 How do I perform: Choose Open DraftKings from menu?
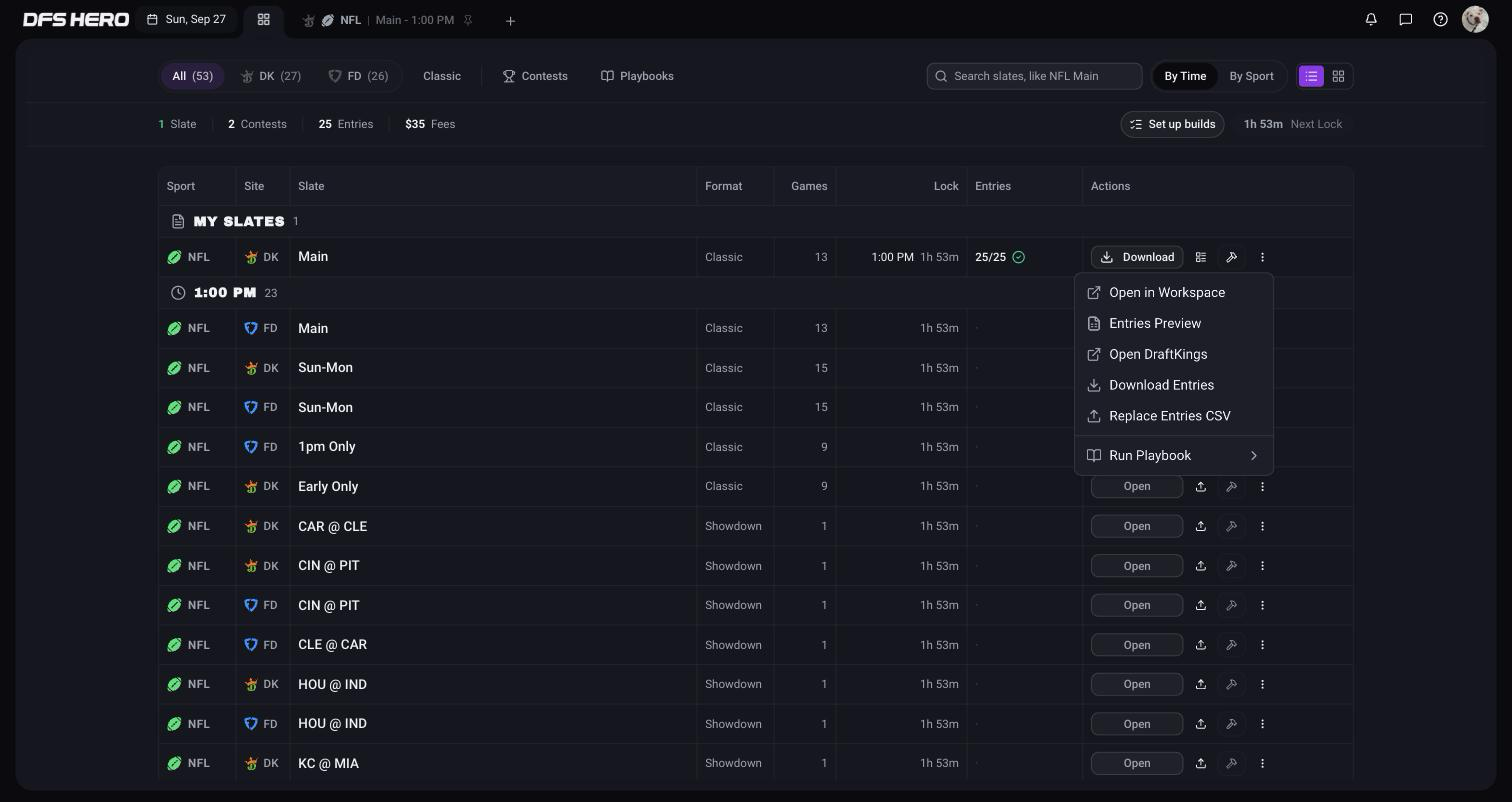coord(1174,355)
